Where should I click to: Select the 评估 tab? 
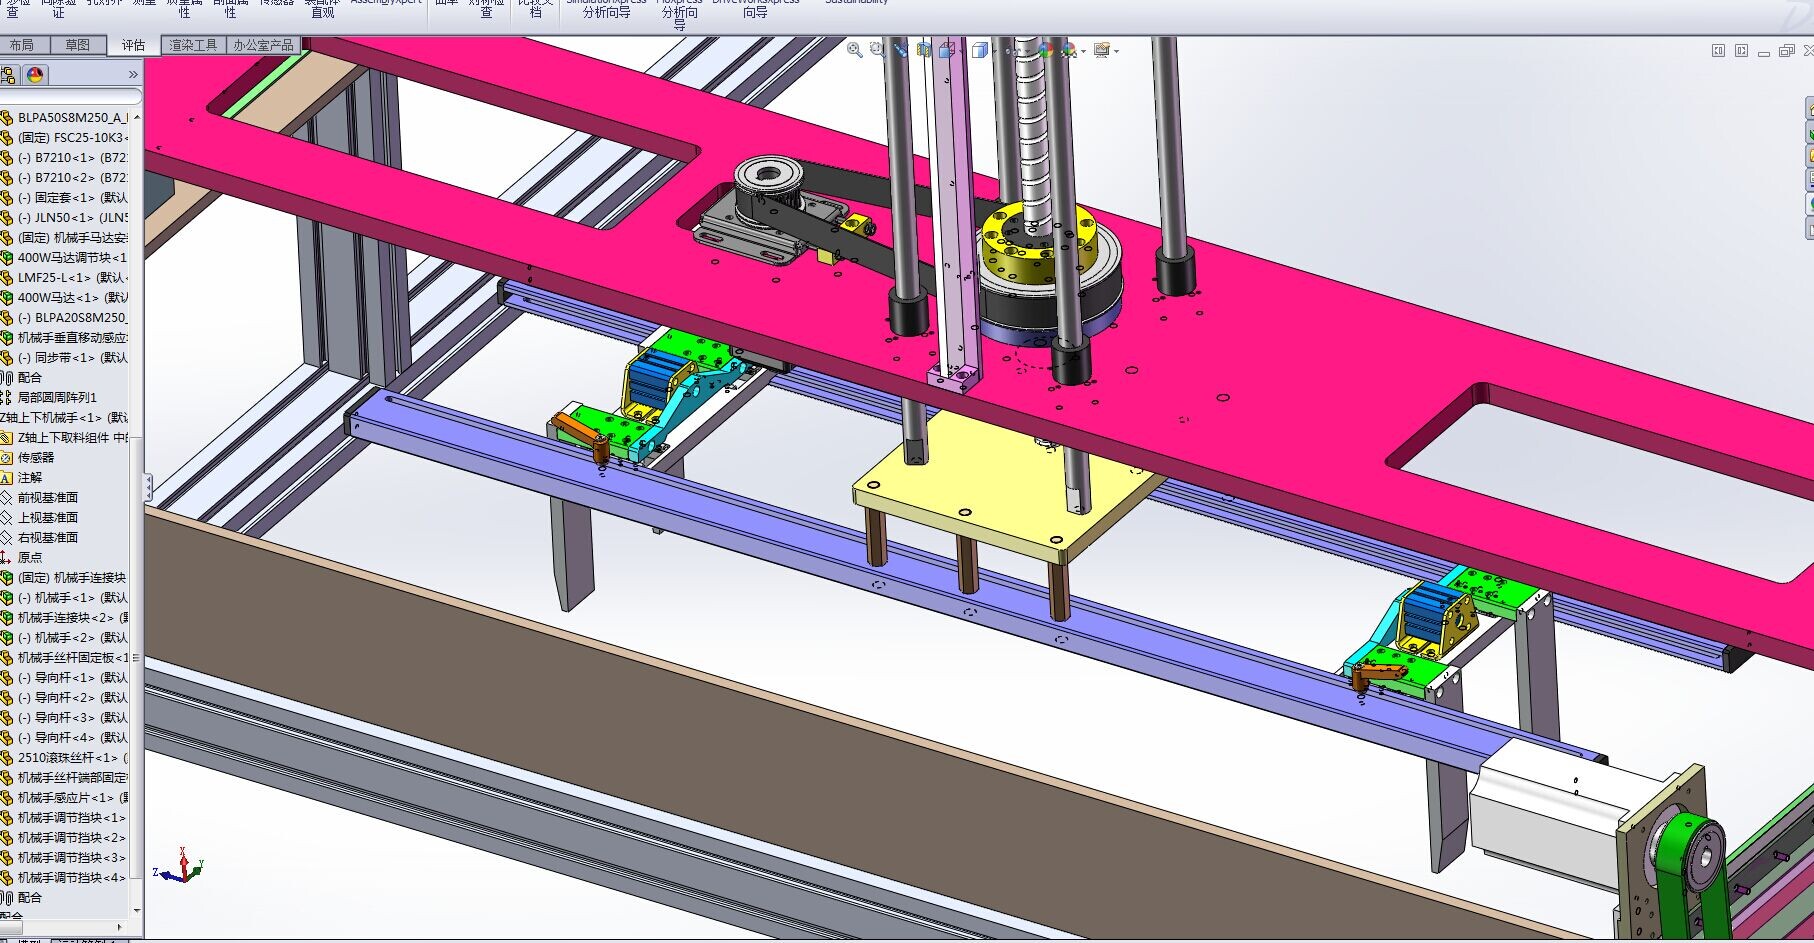pos(133,45)
